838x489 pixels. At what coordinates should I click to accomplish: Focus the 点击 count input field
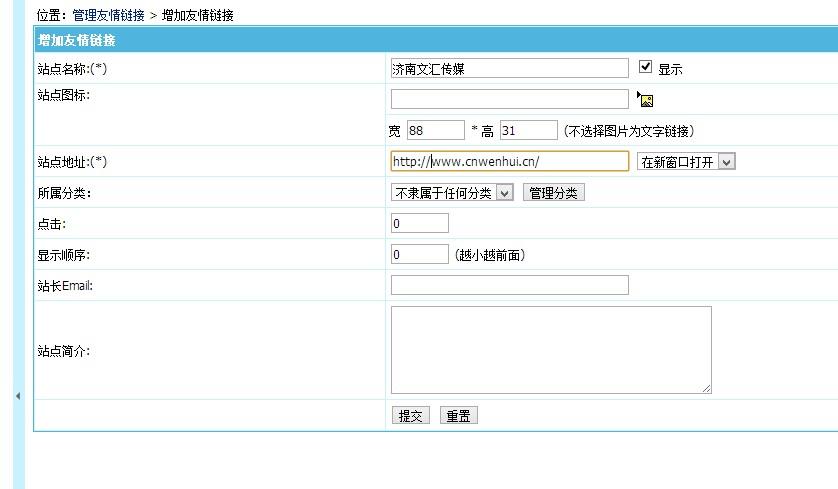[x=419, y=223]
